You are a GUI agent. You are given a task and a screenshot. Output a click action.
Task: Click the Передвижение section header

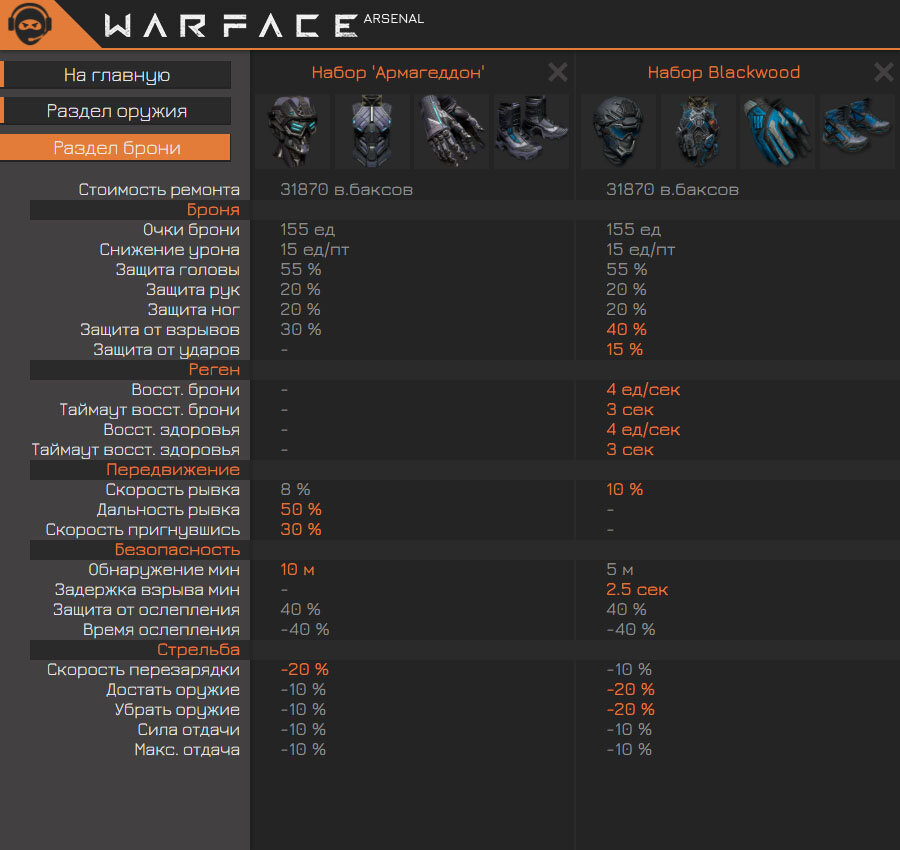click(173, 469)
